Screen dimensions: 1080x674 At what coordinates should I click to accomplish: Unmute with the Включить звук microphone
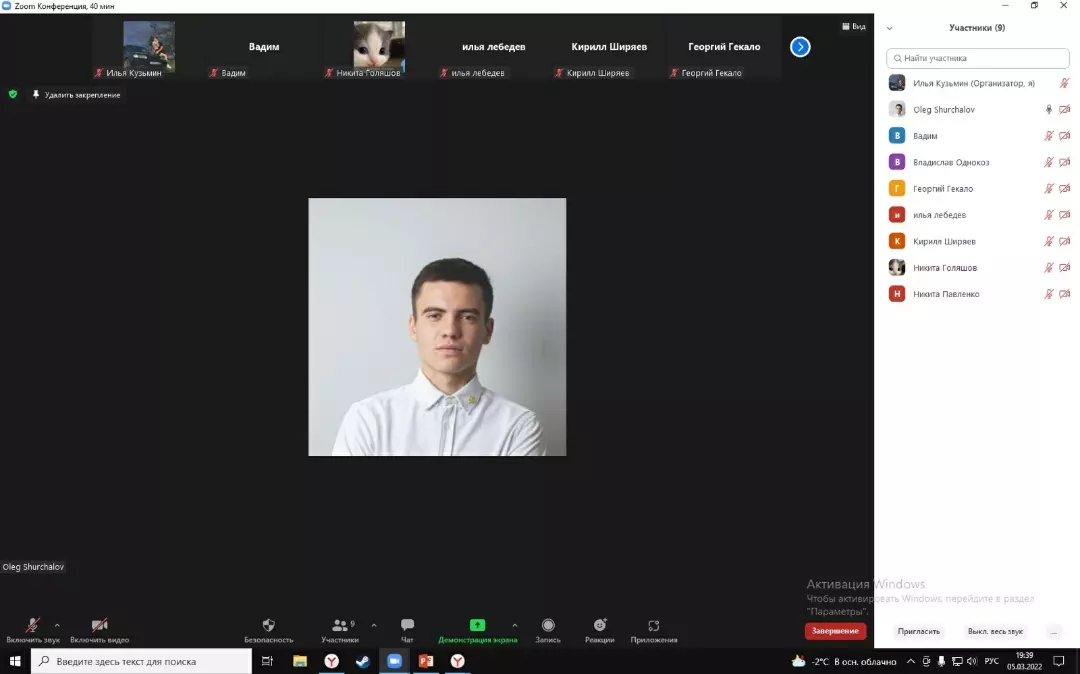(33, 625)
